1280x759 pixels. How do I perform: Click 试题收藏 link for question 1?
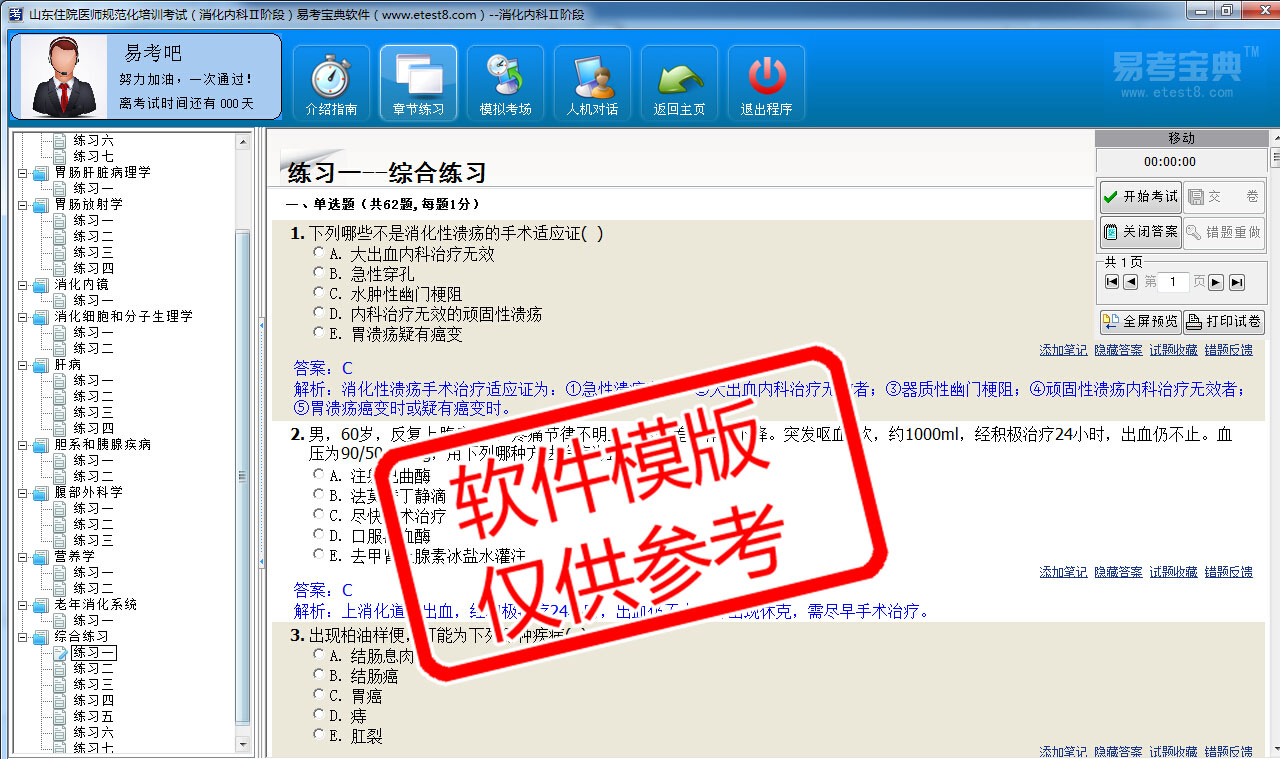click(1173, 350)
